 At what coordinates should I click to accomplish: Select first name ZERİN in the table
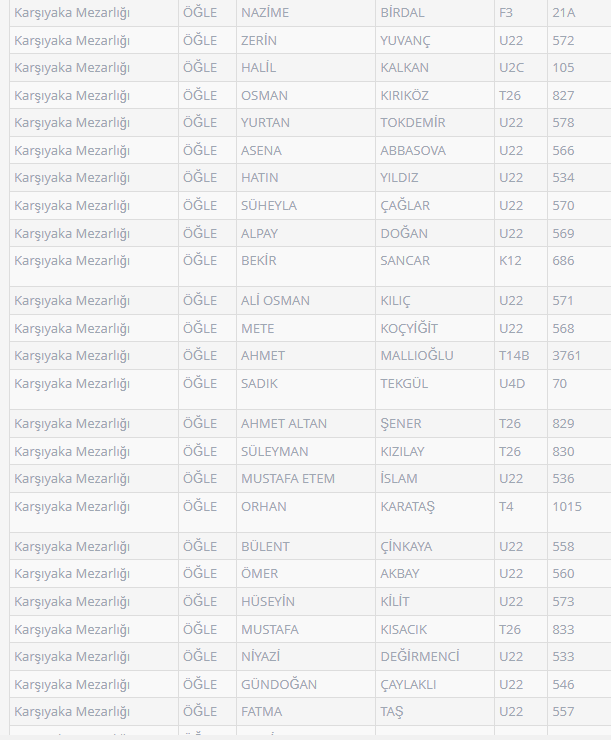[259, 41]
